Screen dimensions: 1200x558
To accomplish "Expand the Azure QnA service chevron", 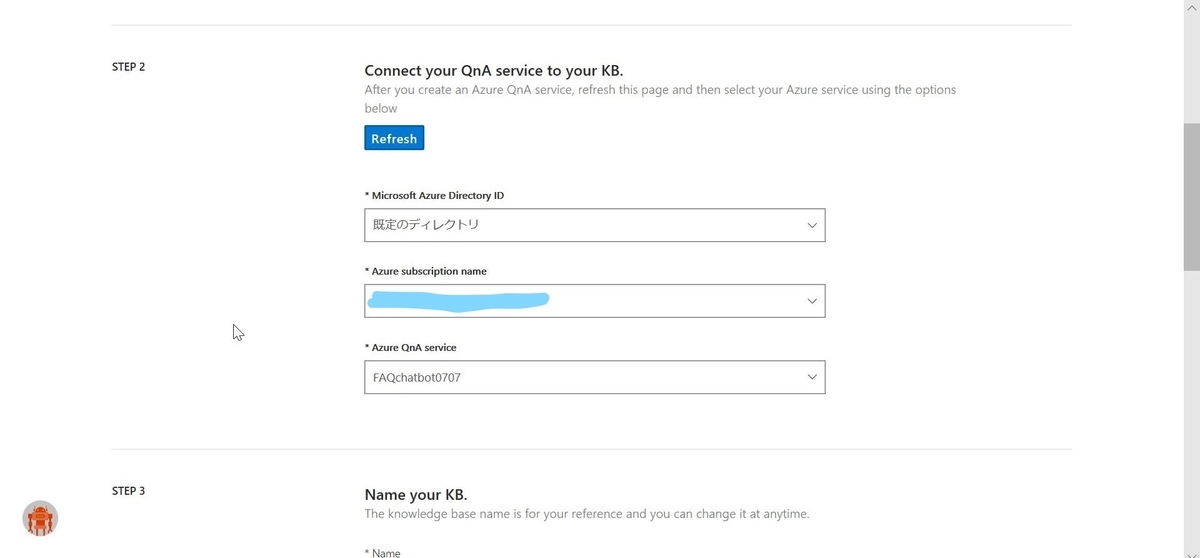I will [812, 377].
